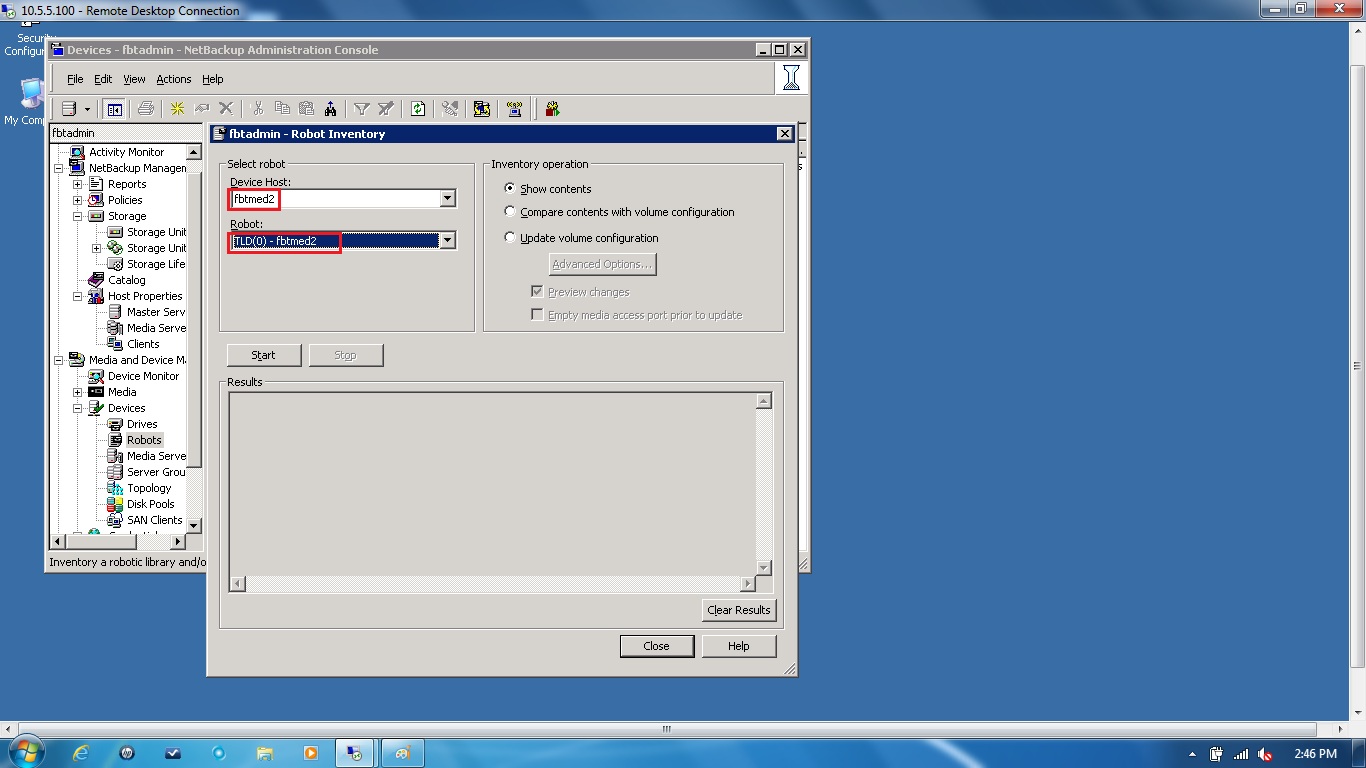Screen dimensions: 1366x768
Task: Expand the Media tree node
Action: 77,392
